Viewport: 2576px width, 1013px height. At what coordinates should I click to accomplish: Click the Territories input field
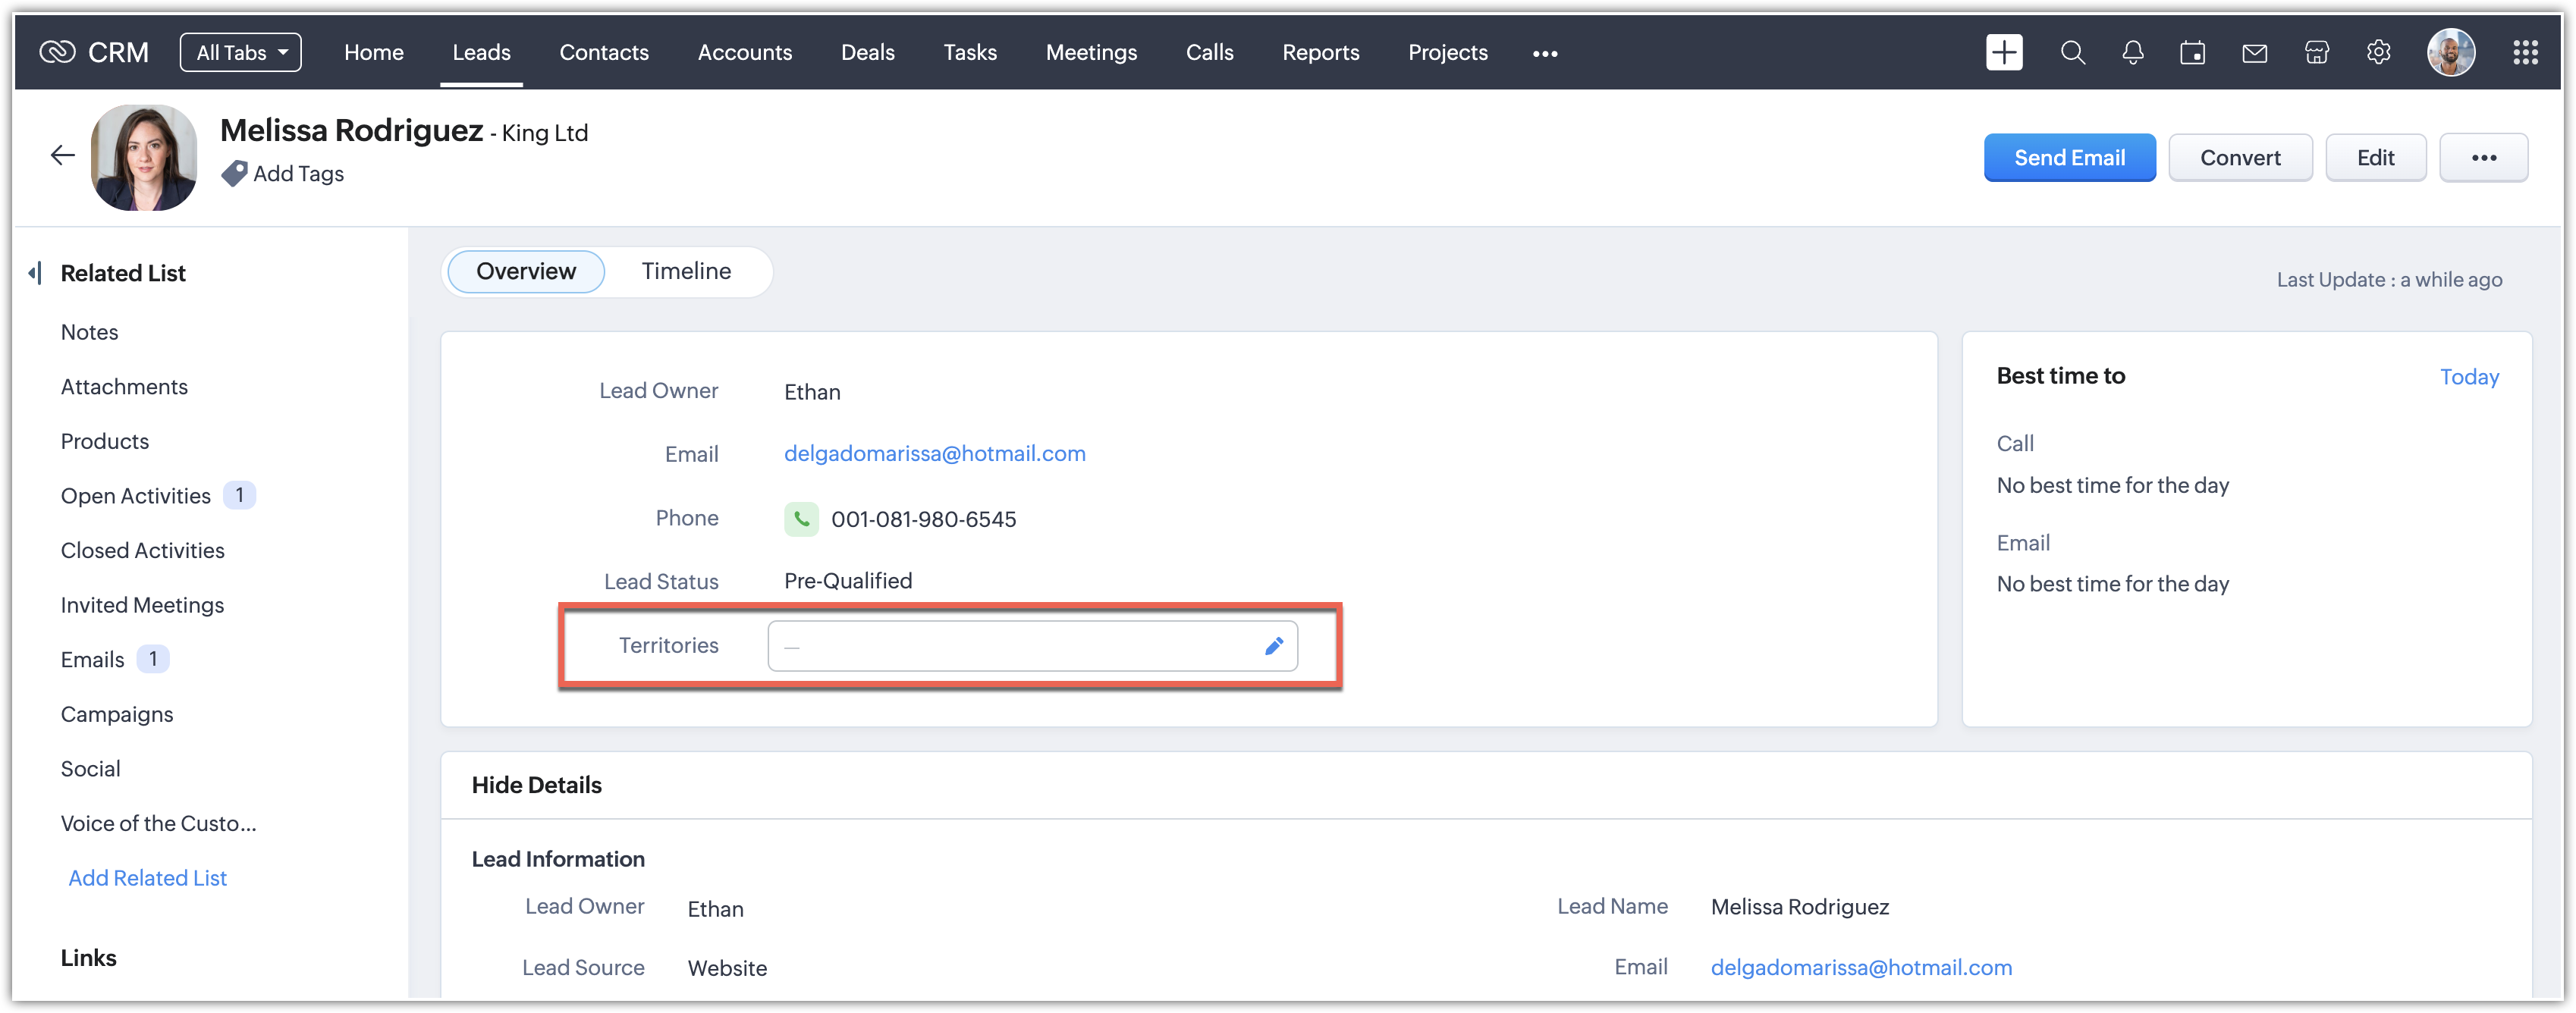pyautogui.click(x=1010, y=646)
